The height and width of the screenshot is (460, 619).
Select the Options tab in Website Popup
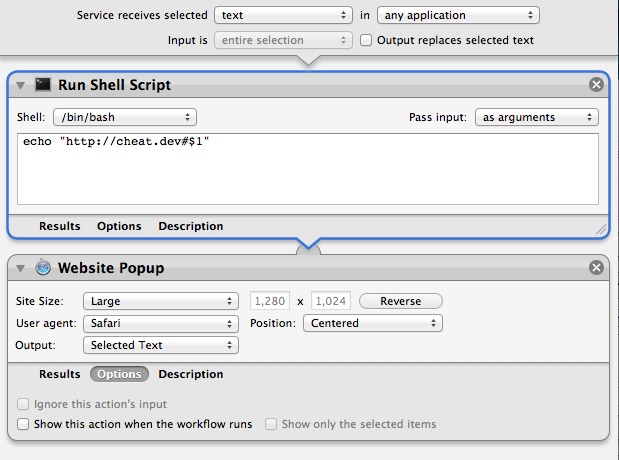119,374
